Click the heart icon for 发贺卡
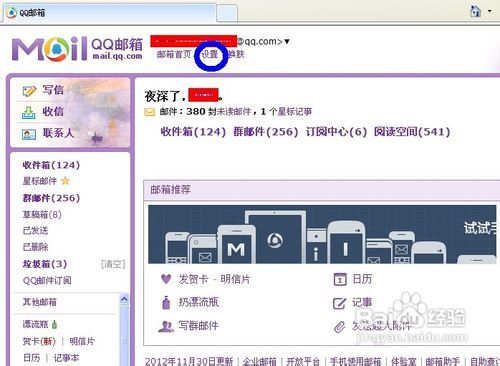The width and height of the screenshot is (500, 366). 166,279
